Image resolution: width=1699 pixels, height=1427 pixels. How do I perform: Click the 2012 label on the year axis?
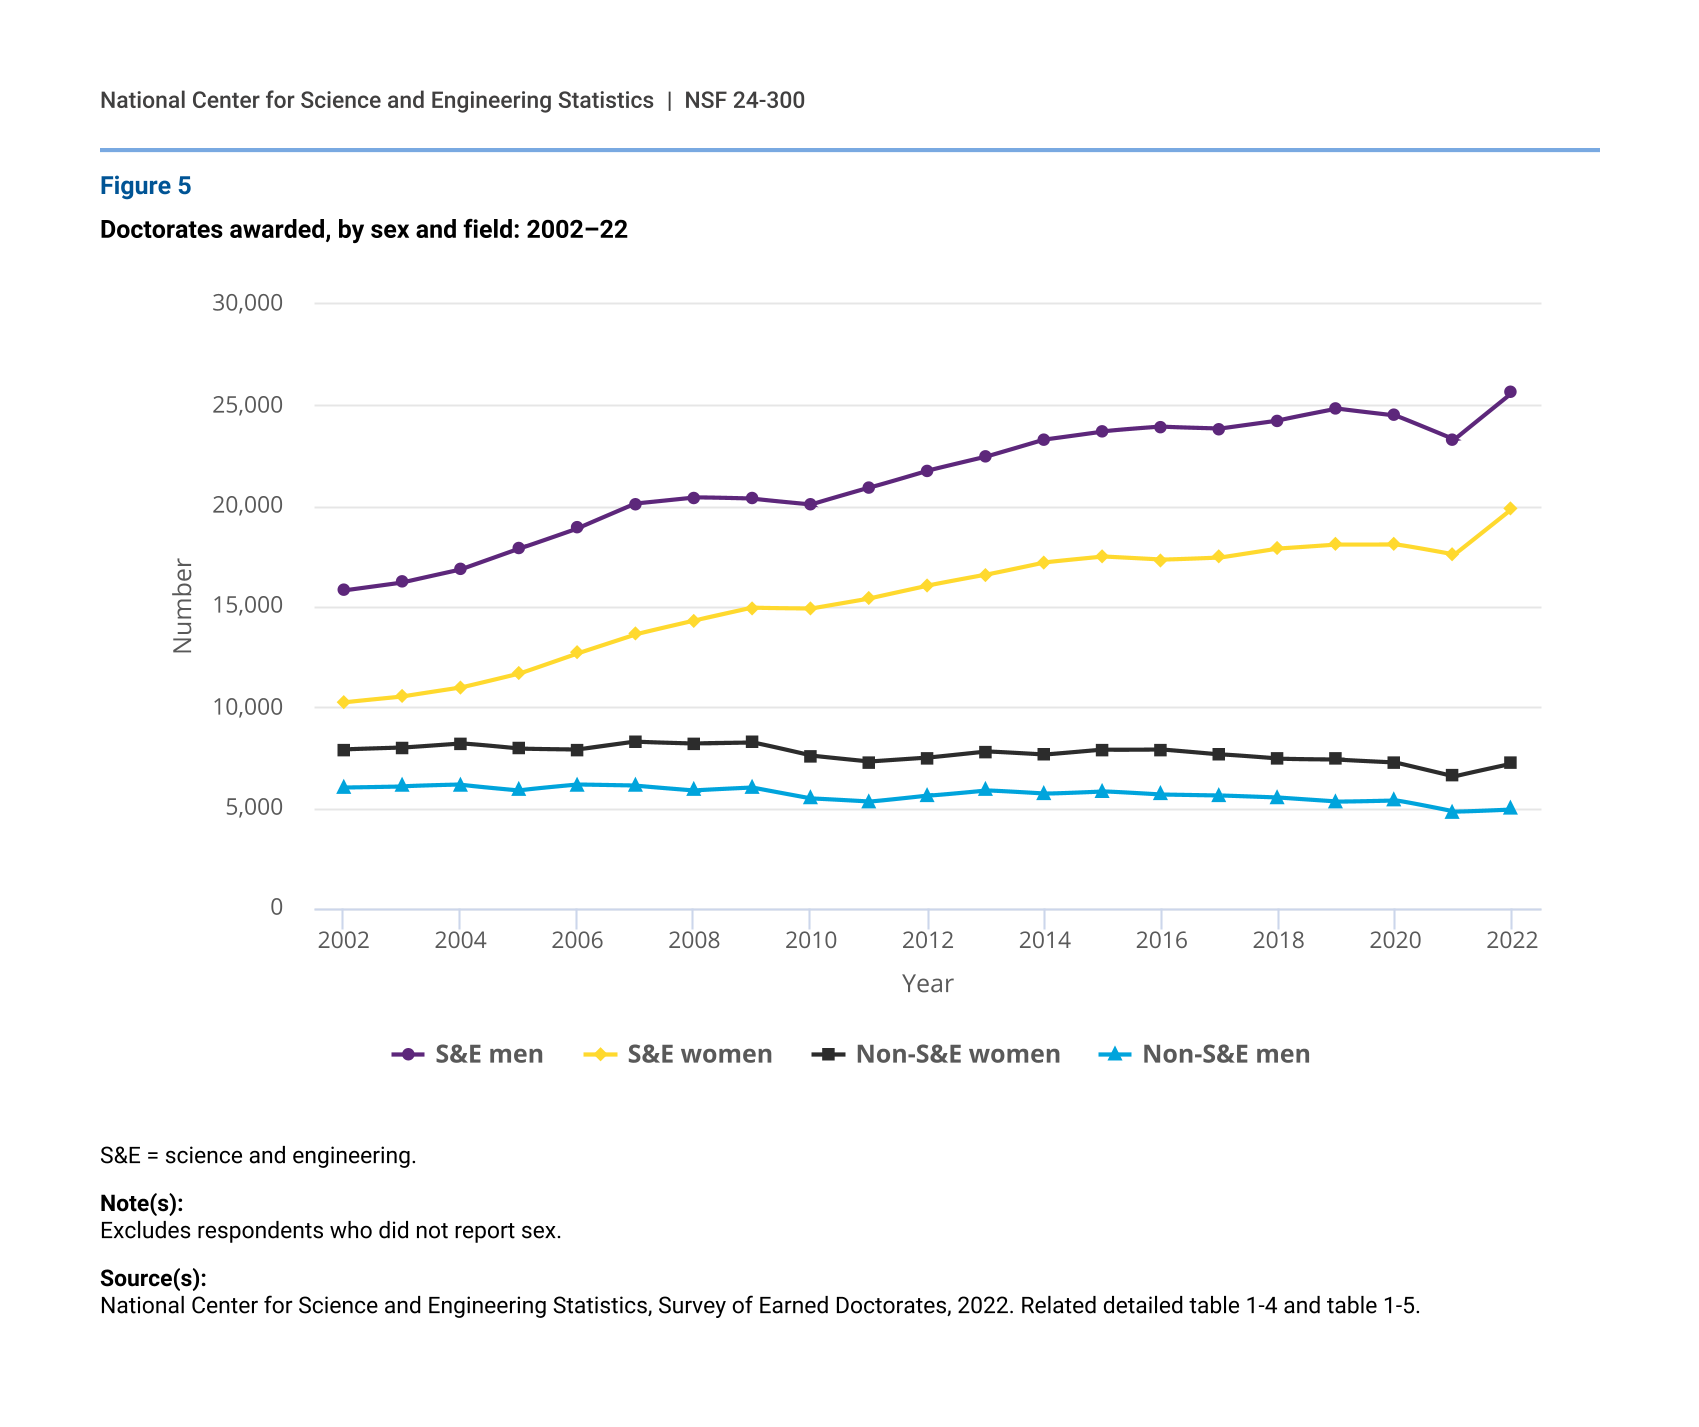point(927,940)
